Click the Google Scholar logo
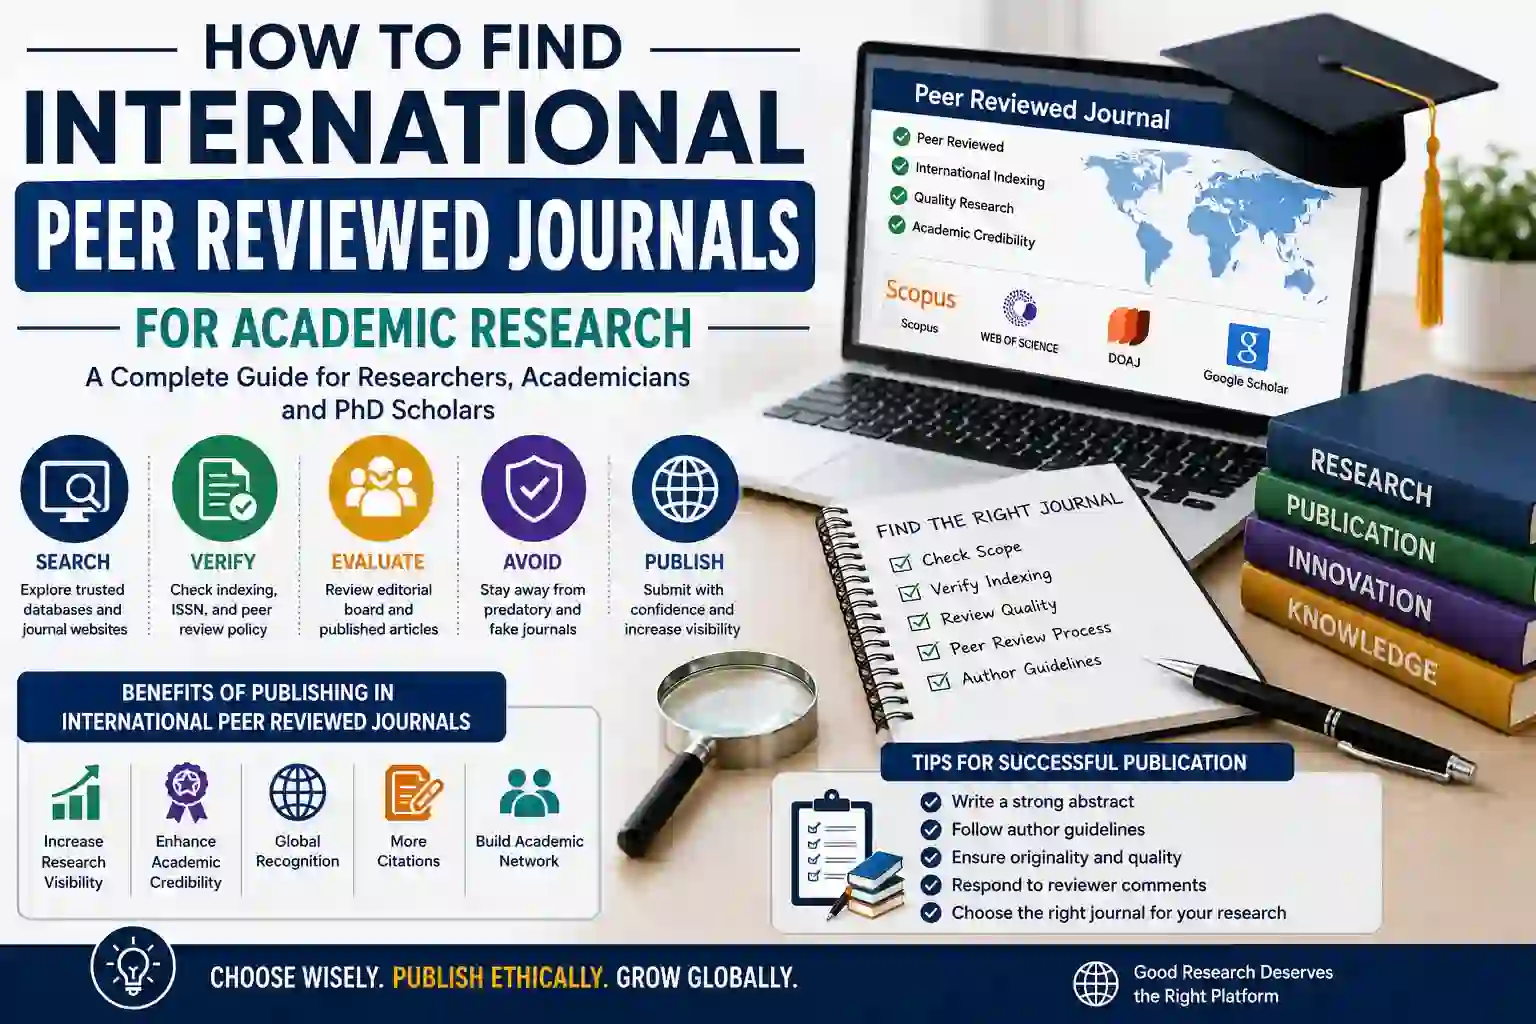Image resolution: width=1536 pixels, height=1024 pixels. [1248, 347]
